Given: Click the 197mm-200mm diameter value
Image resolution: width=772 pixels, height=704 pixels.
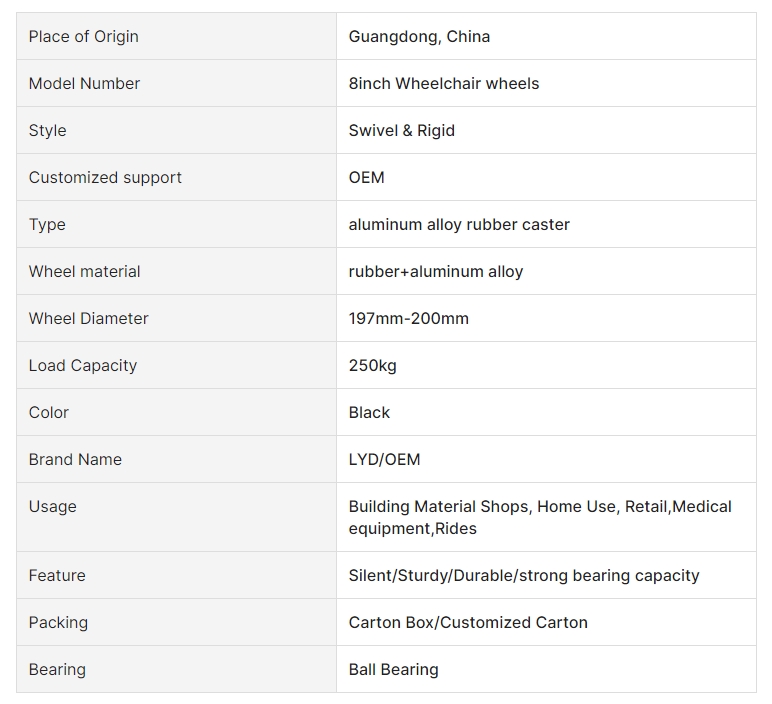Looking at the screenshot, I should tap(409, 319).
